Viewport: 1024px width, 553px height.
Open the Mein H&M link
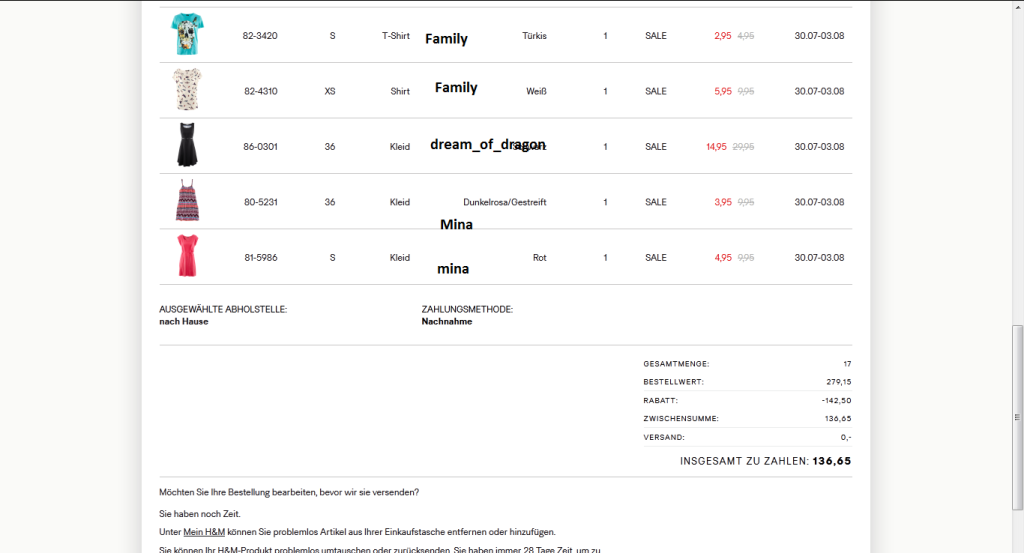(204, 532)
